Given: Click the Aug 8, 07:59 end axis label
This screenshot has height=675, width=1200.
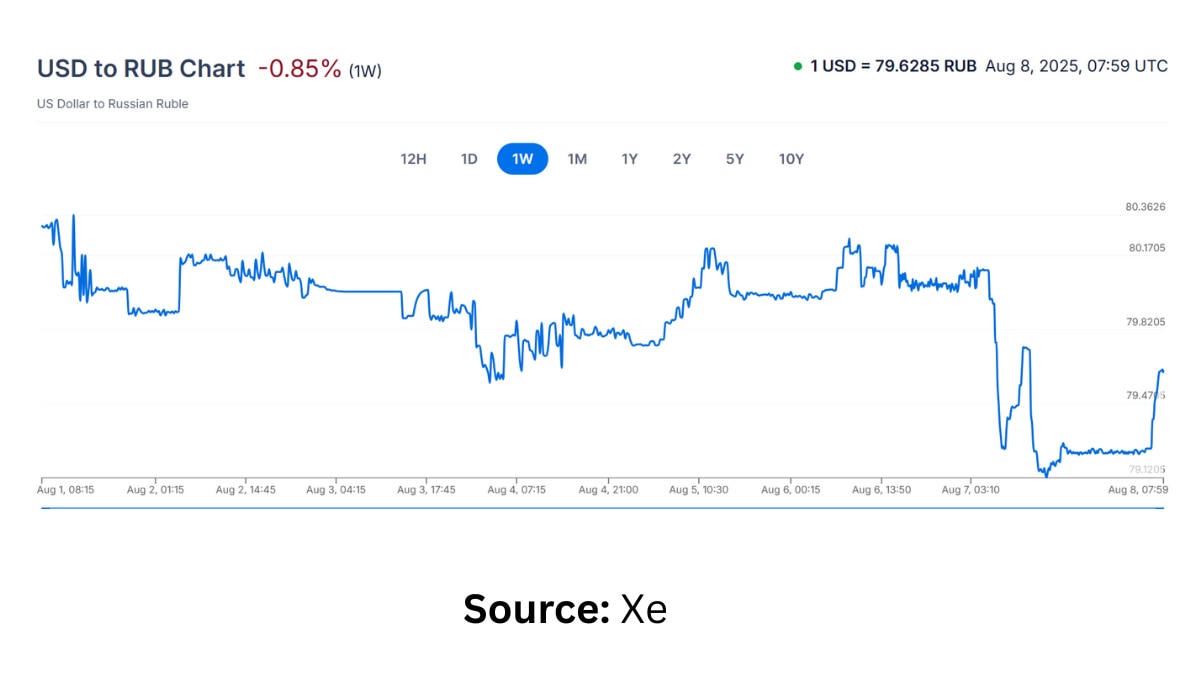Looking at the screenshot, I should click(1138, 490).
